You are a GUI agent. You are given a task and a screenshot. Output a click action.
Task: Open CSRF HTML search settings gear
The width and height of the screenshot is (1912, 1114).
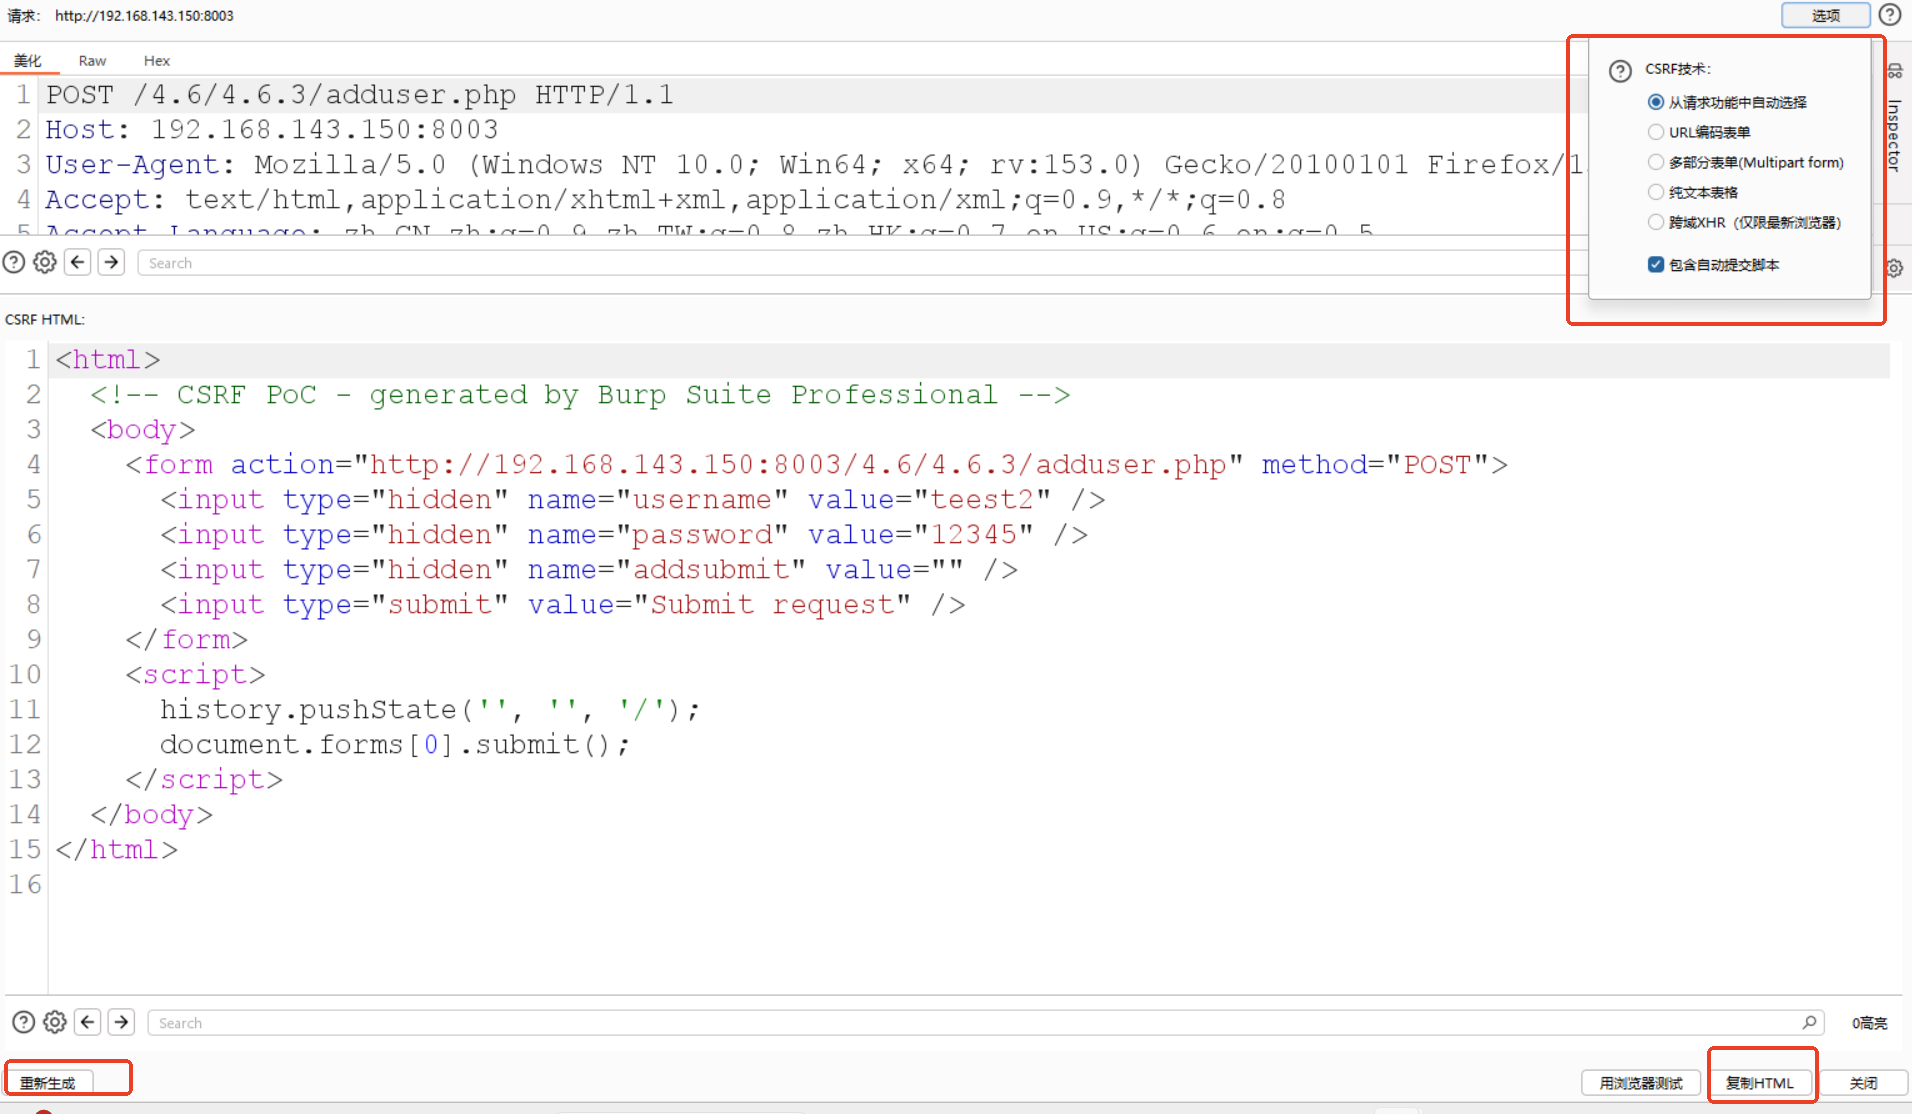pos(55,1022)
